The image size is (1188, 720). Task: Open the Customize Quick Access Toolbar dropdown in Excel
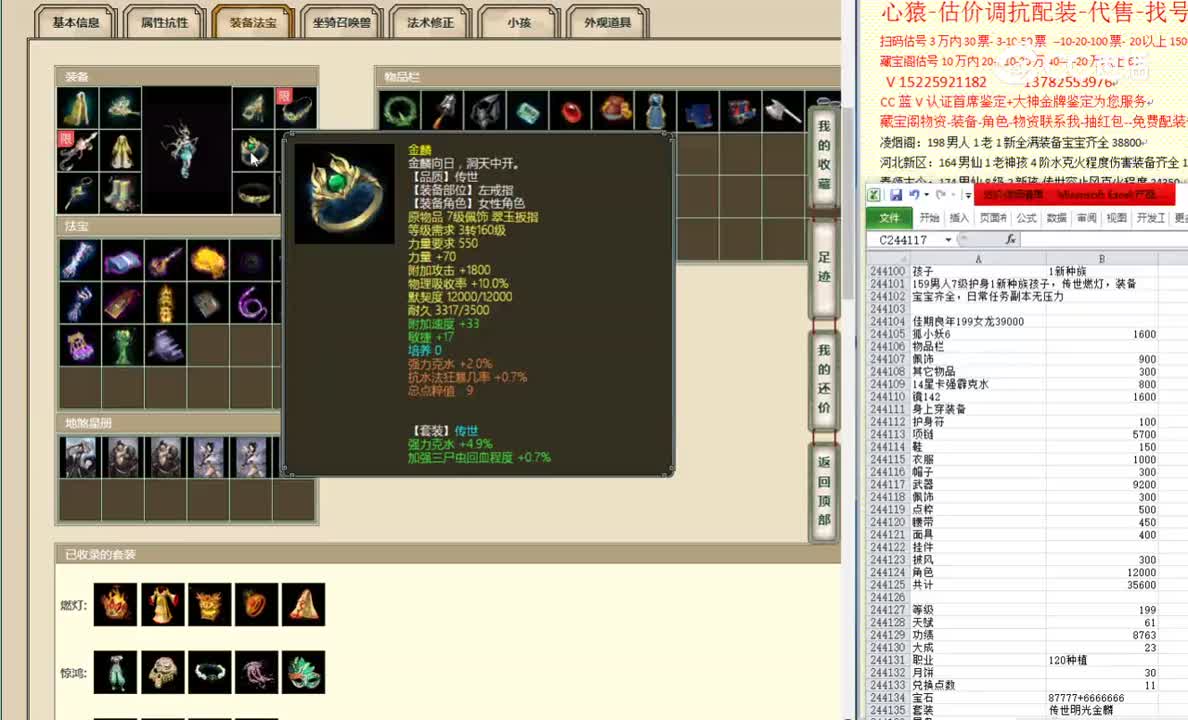coord(968,196)
